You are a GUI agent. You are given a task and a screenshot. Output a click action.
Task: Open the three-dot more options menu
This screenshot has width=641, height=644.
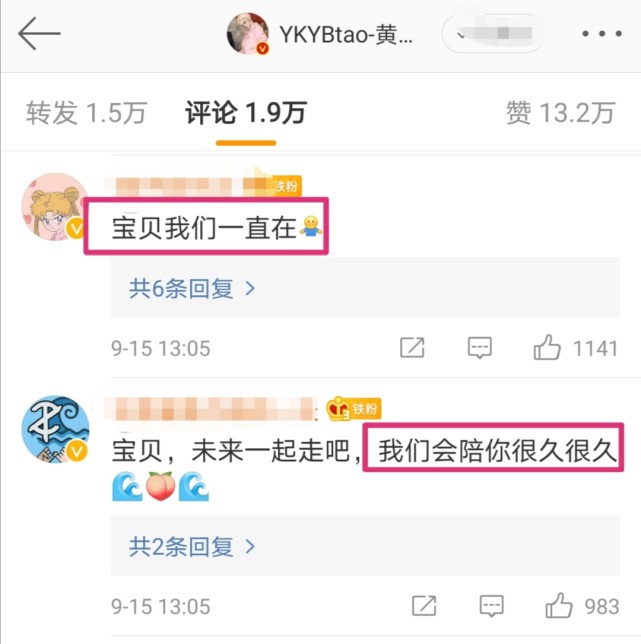[602, 34]
